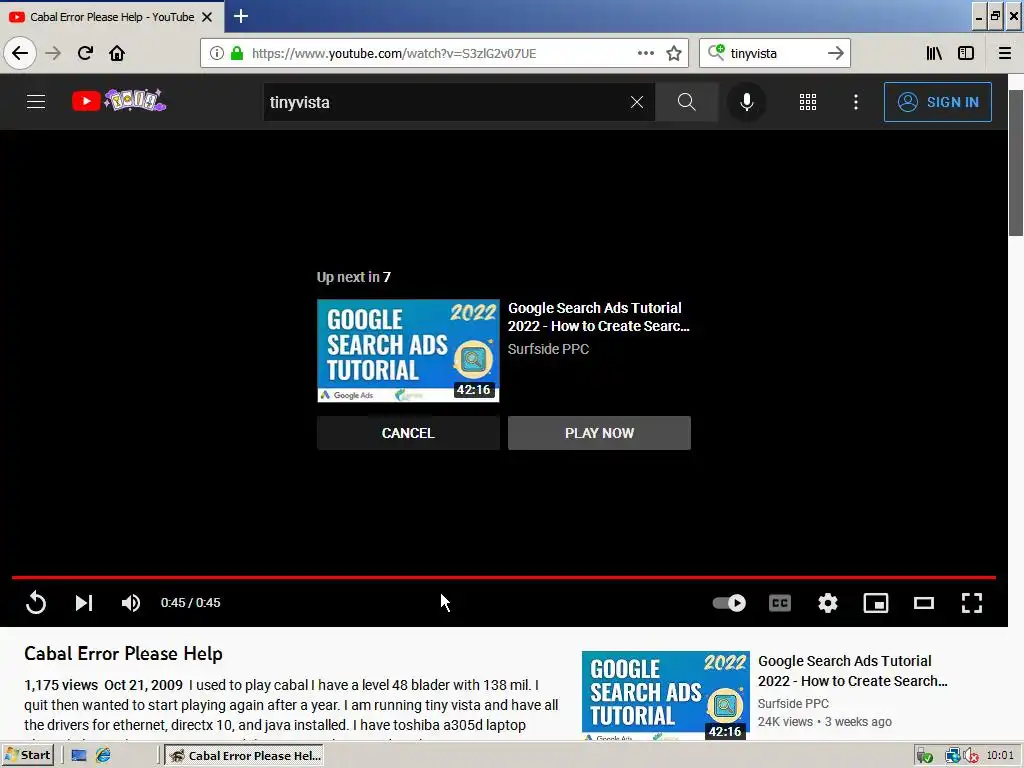
Task: Open the Windows Start menu
Action: tap(27, 756)
